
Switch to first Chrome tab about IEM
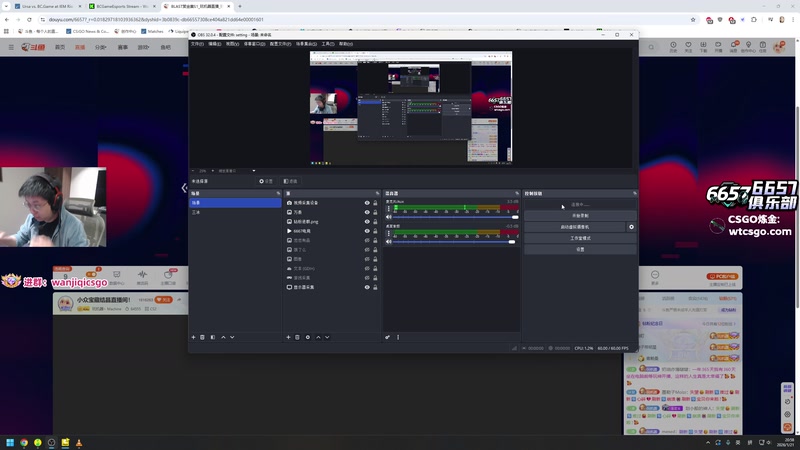pyautogui.click(x=48, y=6)
